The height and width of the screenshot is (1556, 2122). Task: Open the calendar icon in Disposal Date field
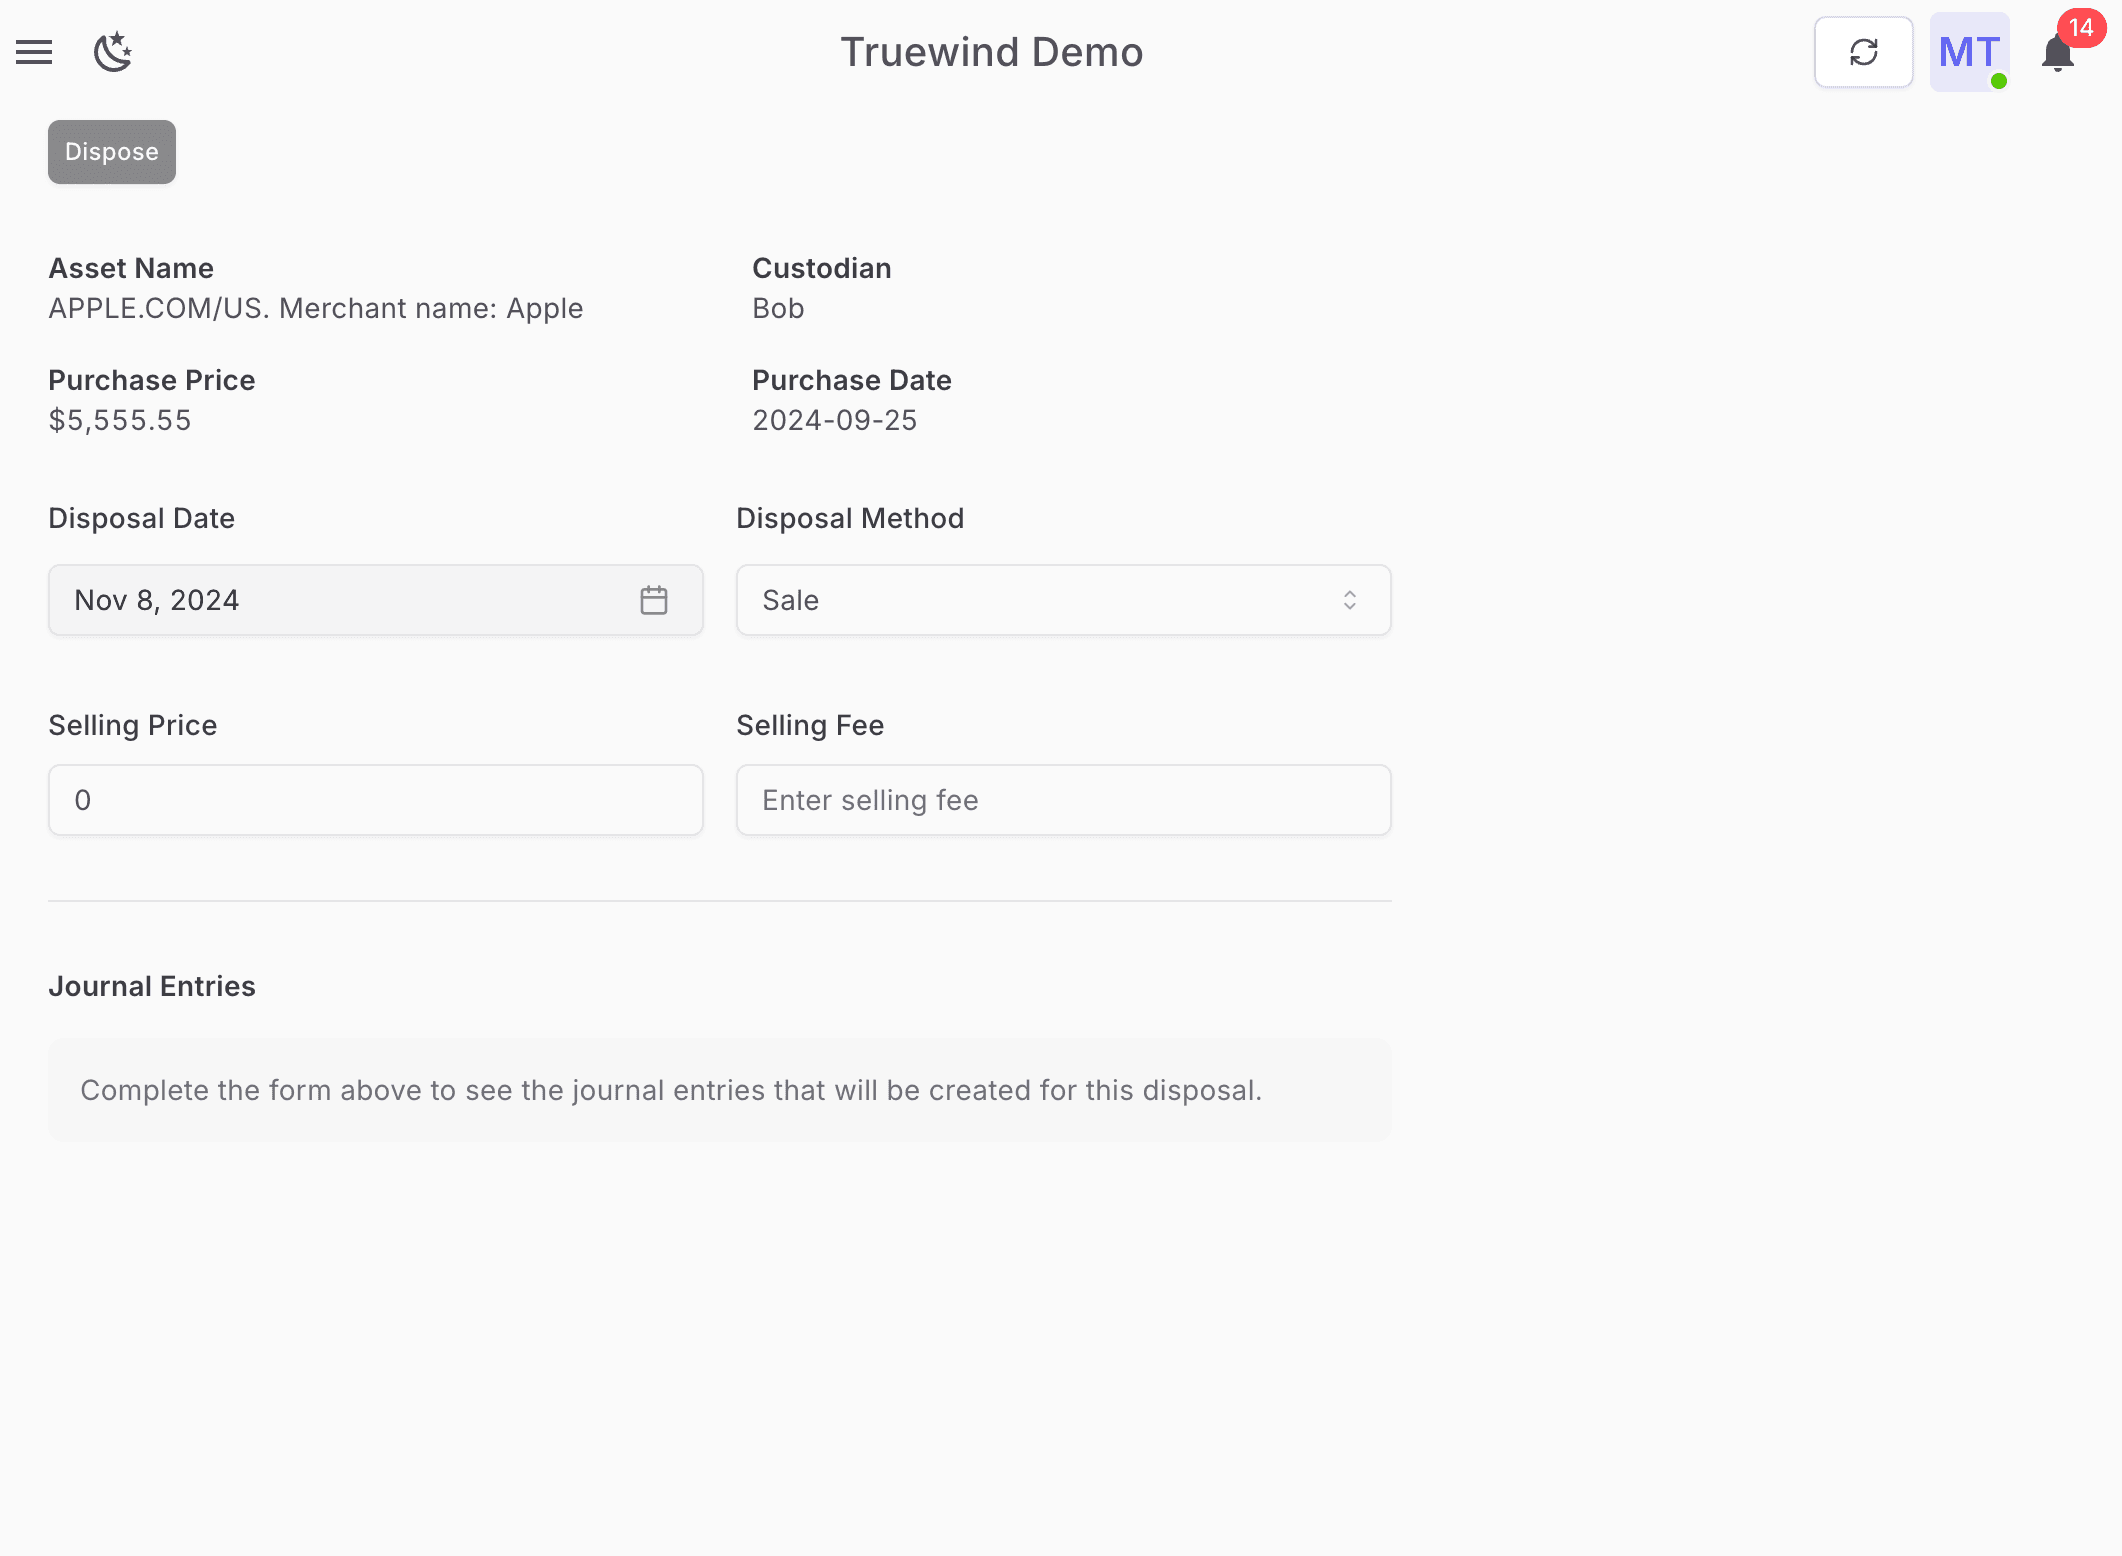[653, 599]
